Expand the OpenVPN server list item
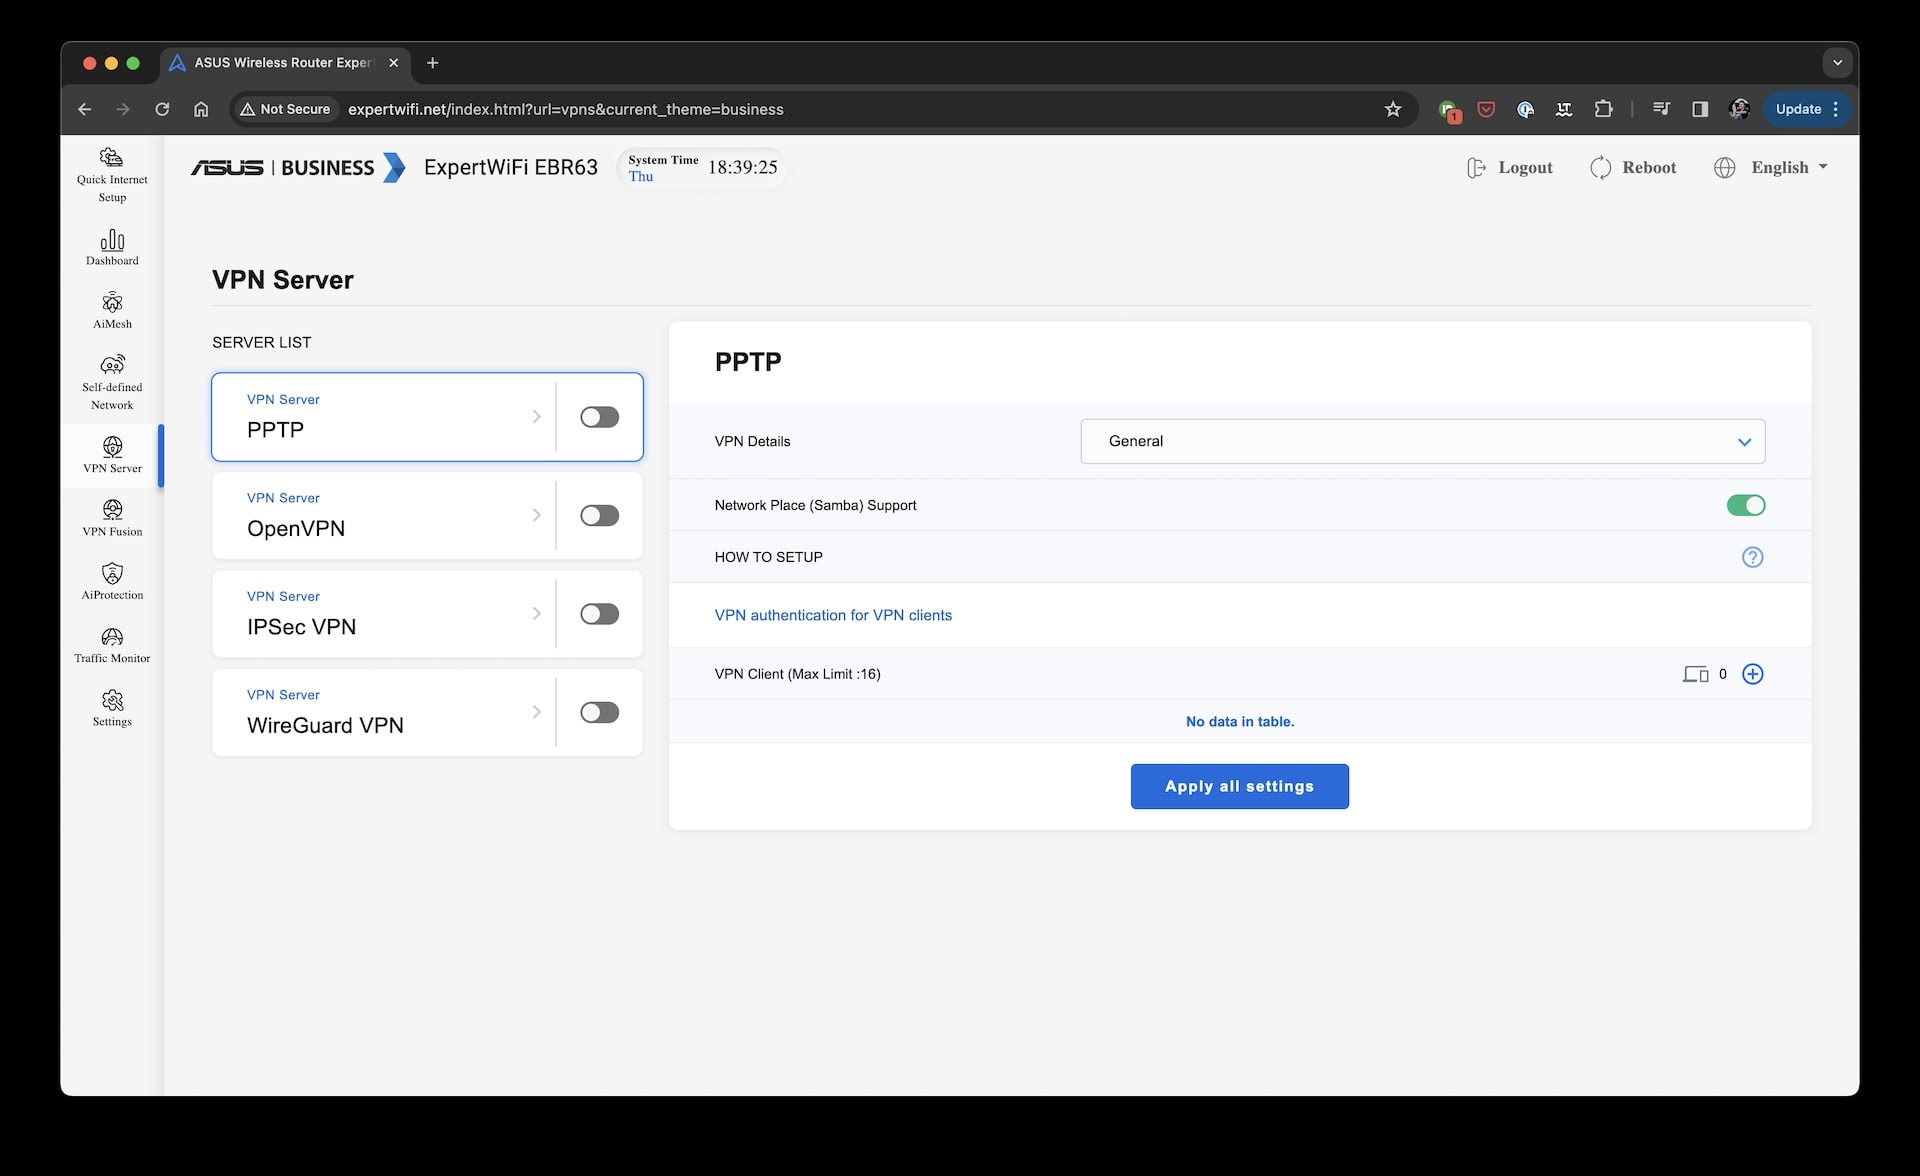Screen dimensions: 1920x1176 pyautogui.click(x=536, y=514)
